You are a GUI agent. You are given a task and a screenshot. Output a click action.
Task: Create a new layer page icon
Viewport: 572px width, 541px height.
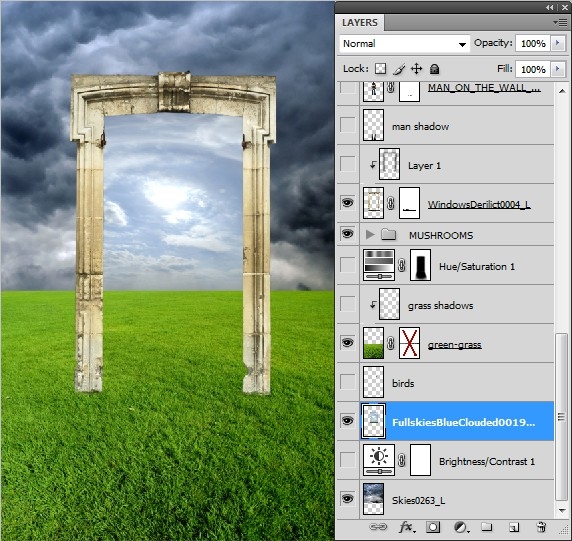514,527
